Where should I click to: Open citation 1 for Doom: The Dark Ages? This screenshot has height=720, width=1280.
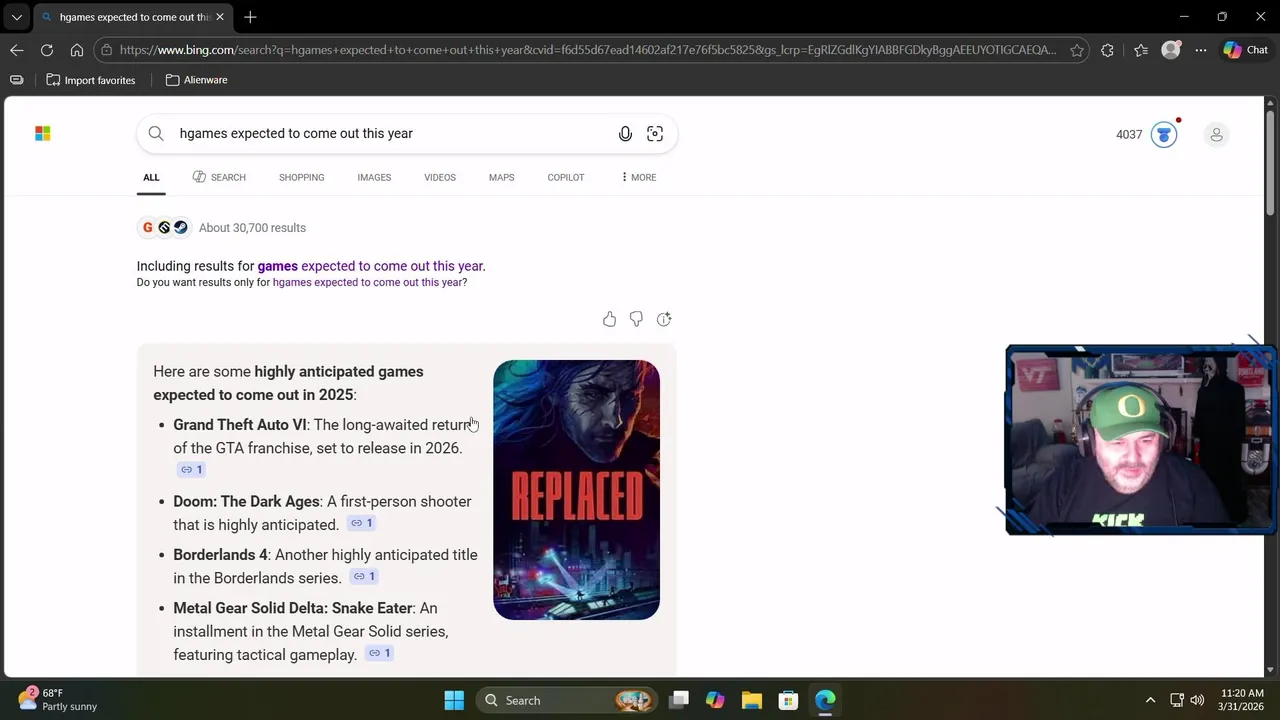(x=361, y=523)
